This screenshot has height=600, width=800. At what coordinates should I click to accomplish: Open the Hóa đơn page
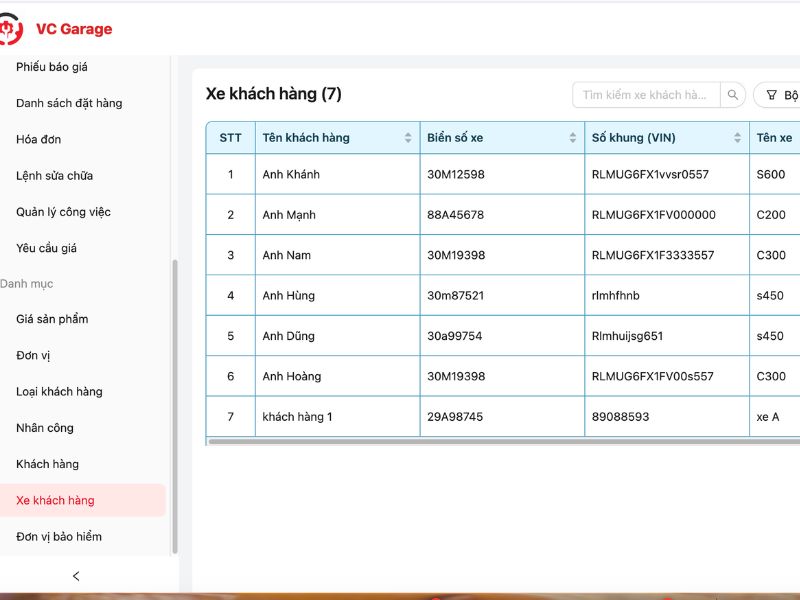(37, 139)
